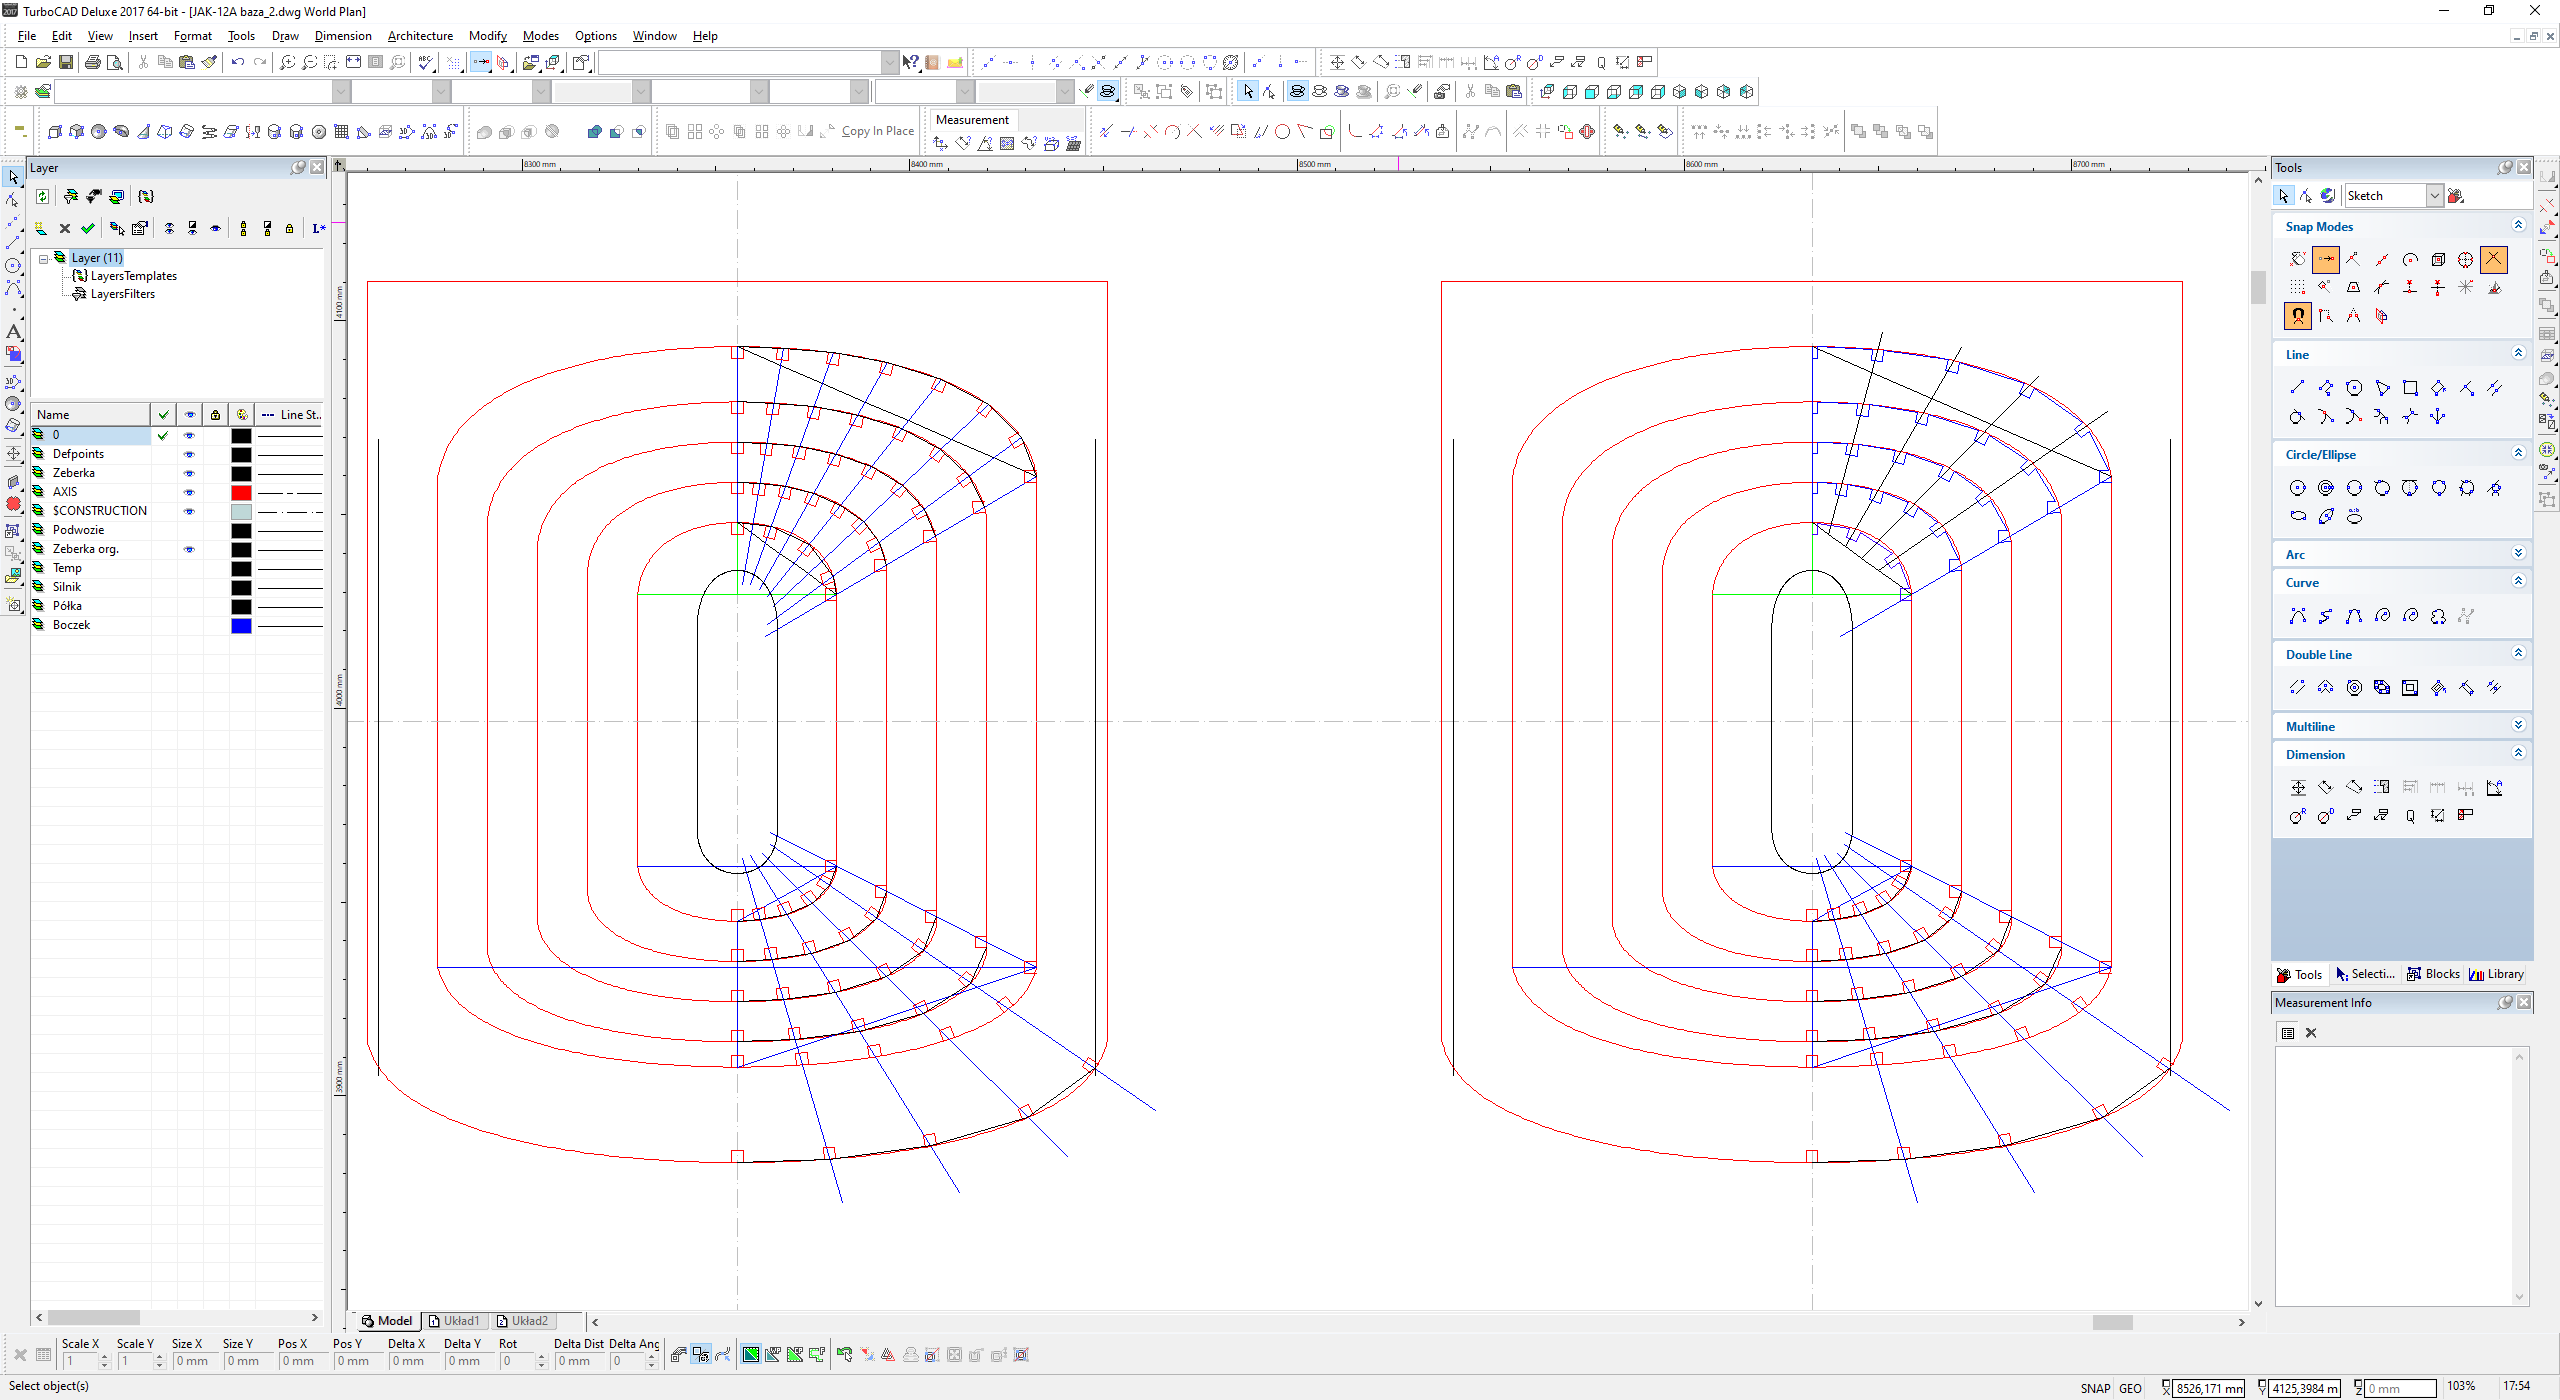Open the Sketch workspace dropdown
The image size is (2560, 1400).
tap(2434, 196)
